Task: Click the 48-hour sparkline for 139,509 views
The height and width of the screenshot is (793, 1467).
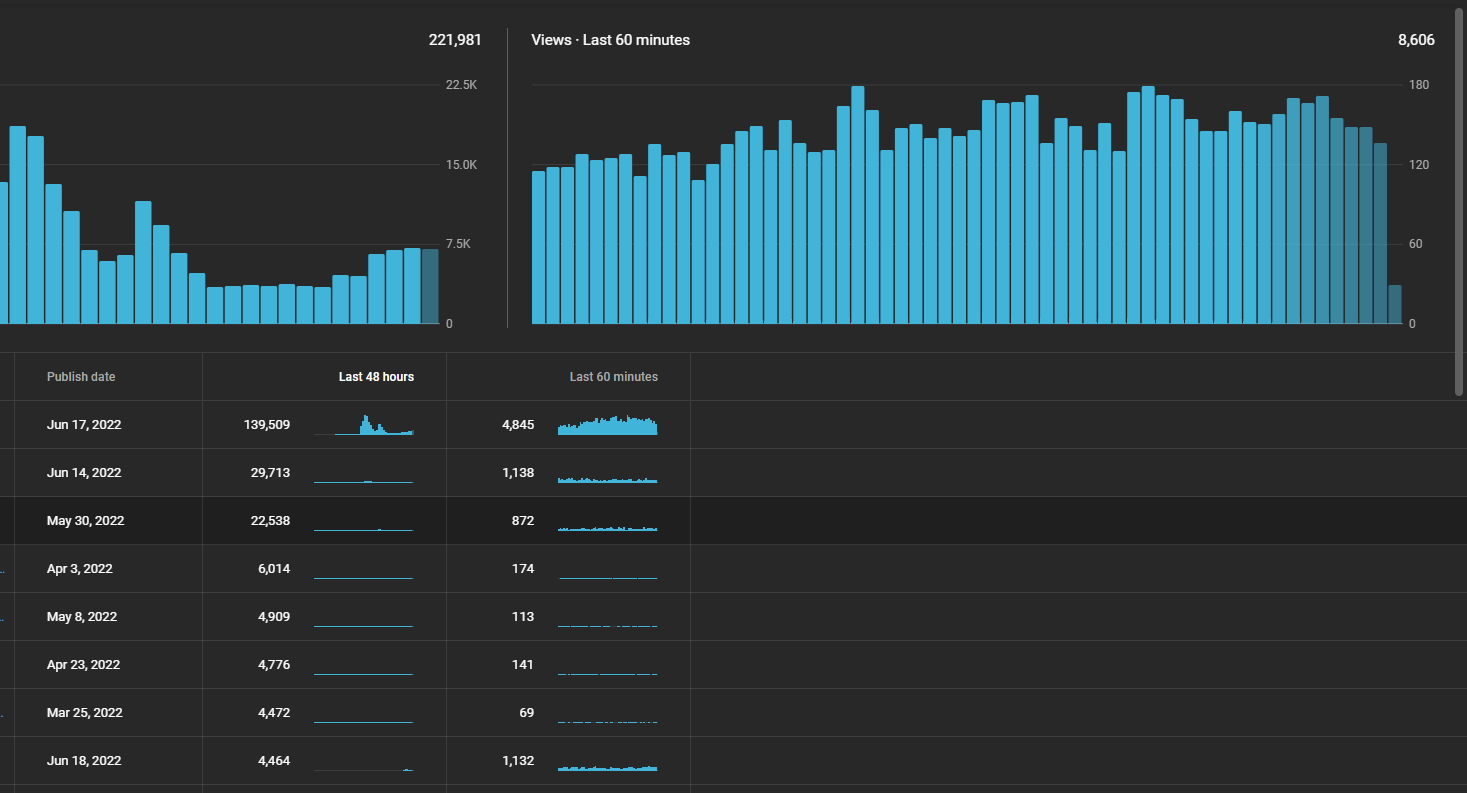Action: pos(364,425)
